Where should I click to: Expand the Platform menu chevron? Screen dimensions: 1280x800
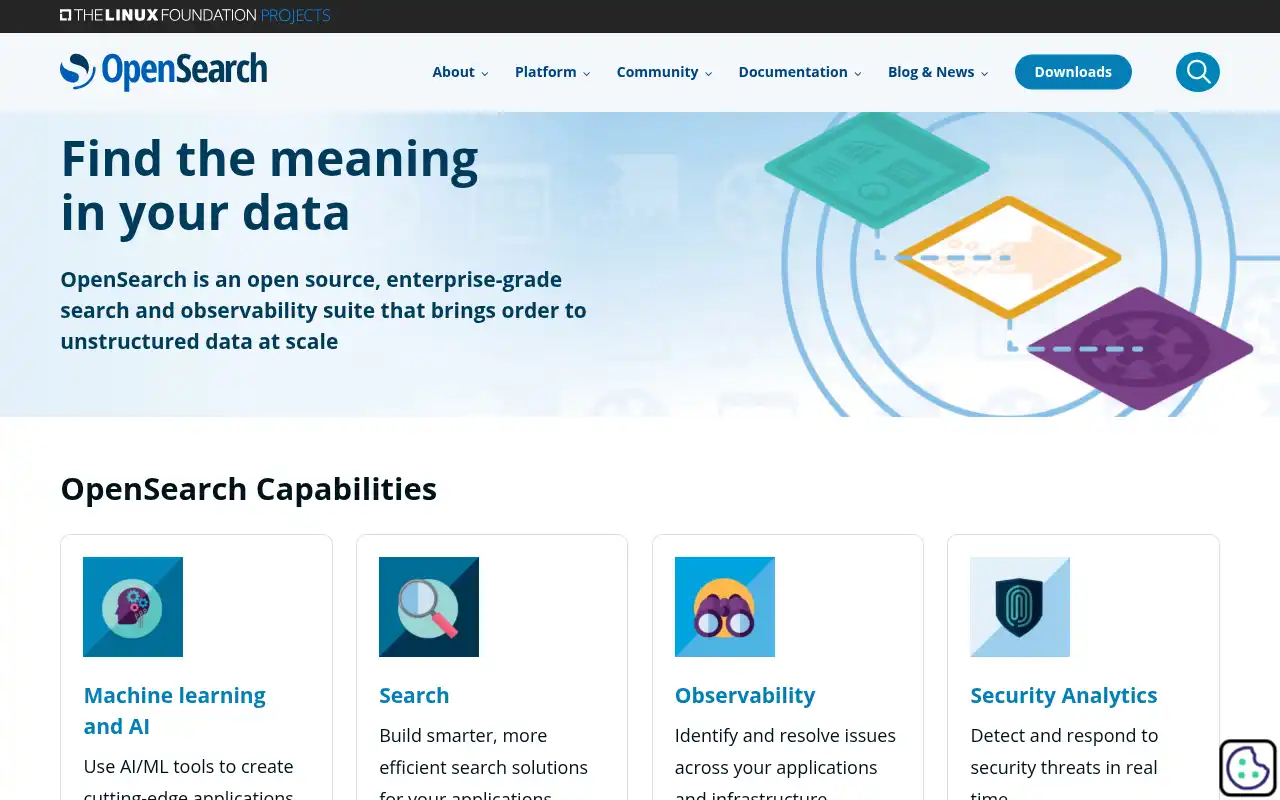(587, 73)
